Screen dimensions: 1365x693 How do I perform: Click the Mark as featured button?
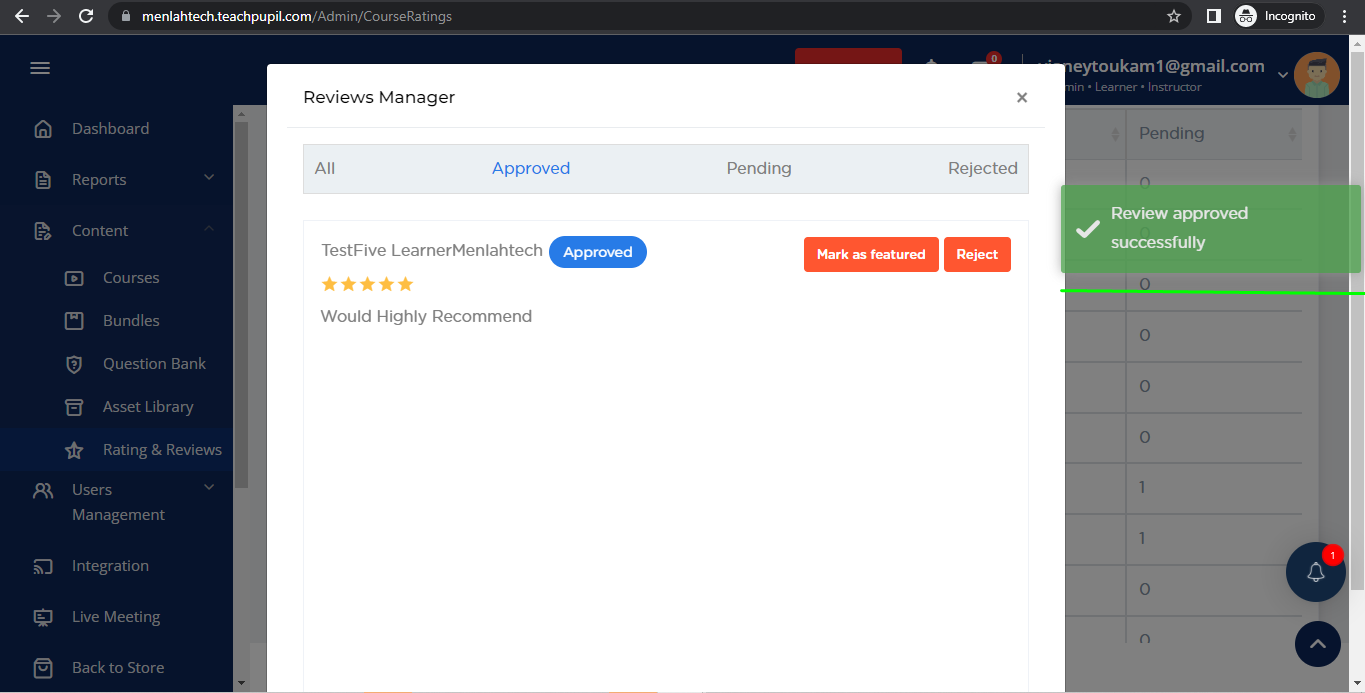tap(870, 254)
